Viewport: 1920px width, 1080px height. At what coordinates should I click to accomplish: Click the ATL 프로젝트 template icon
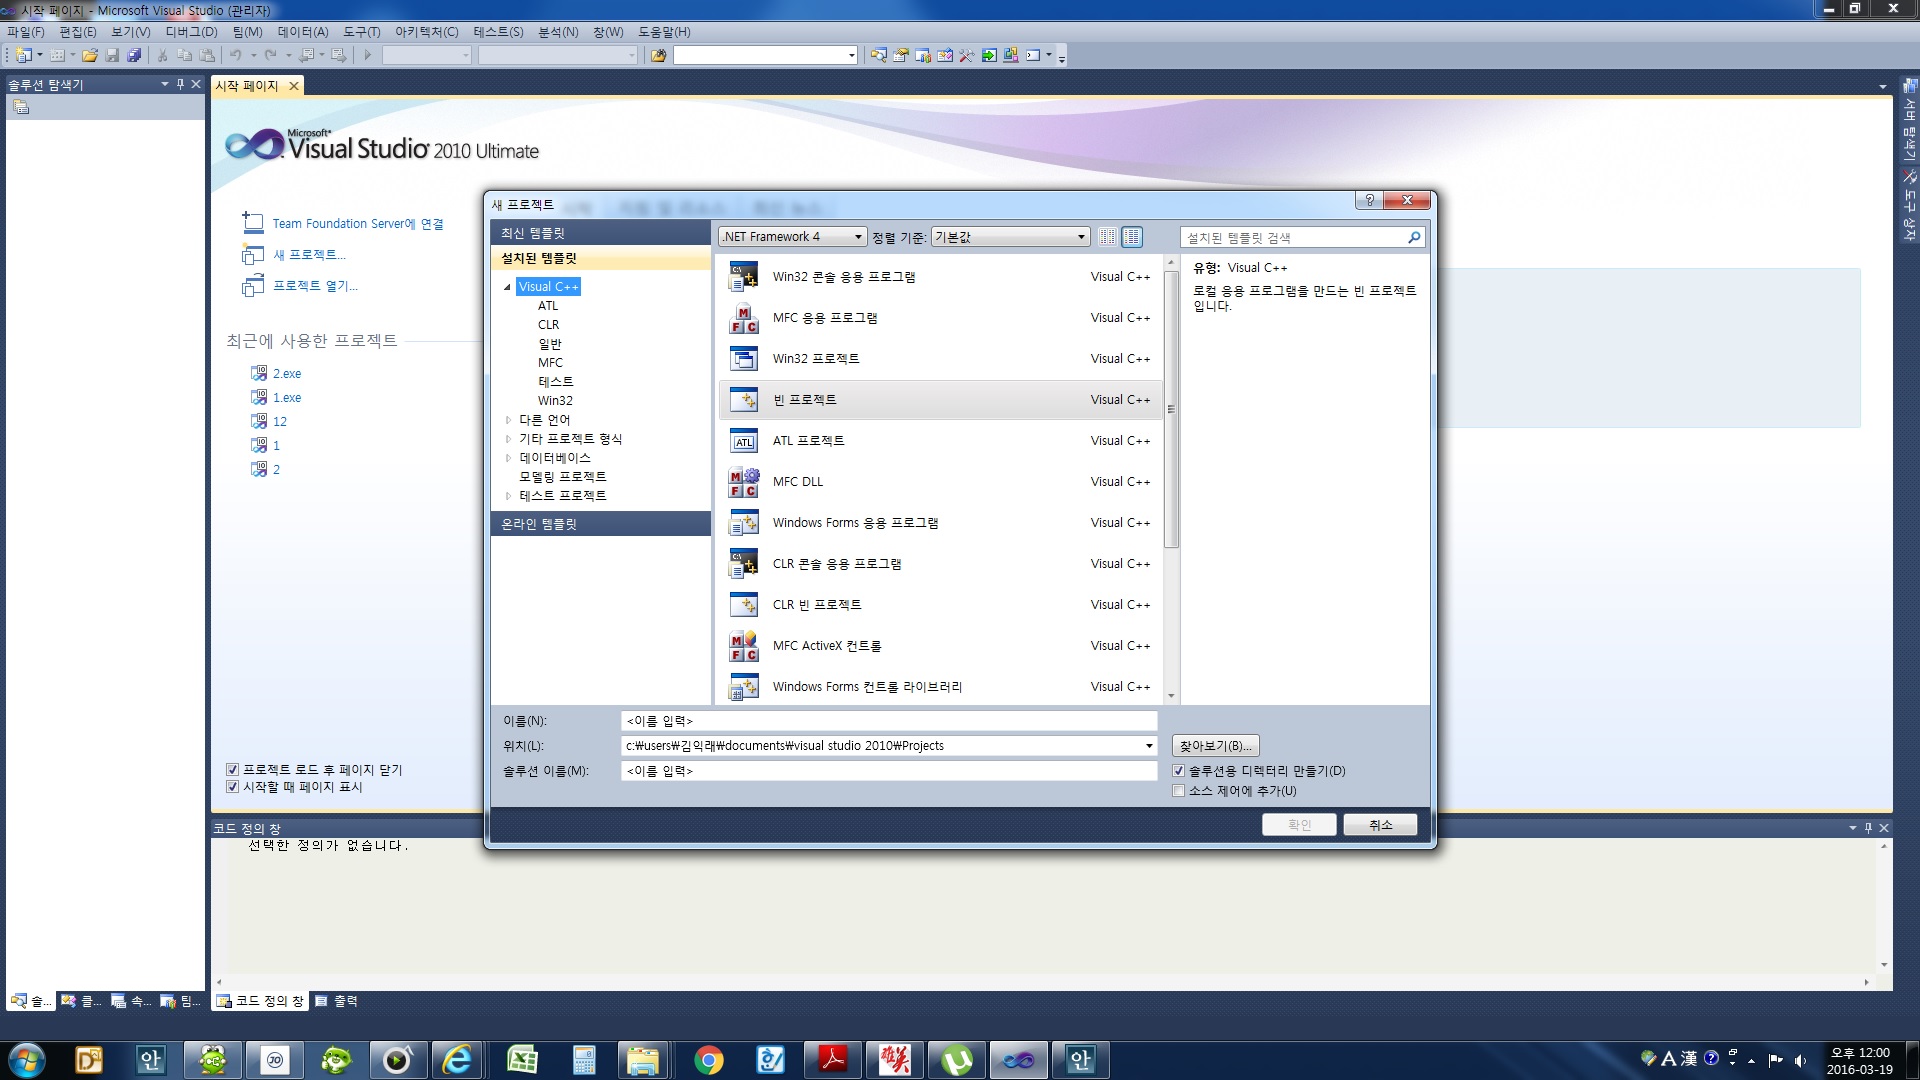pos(743,441)
